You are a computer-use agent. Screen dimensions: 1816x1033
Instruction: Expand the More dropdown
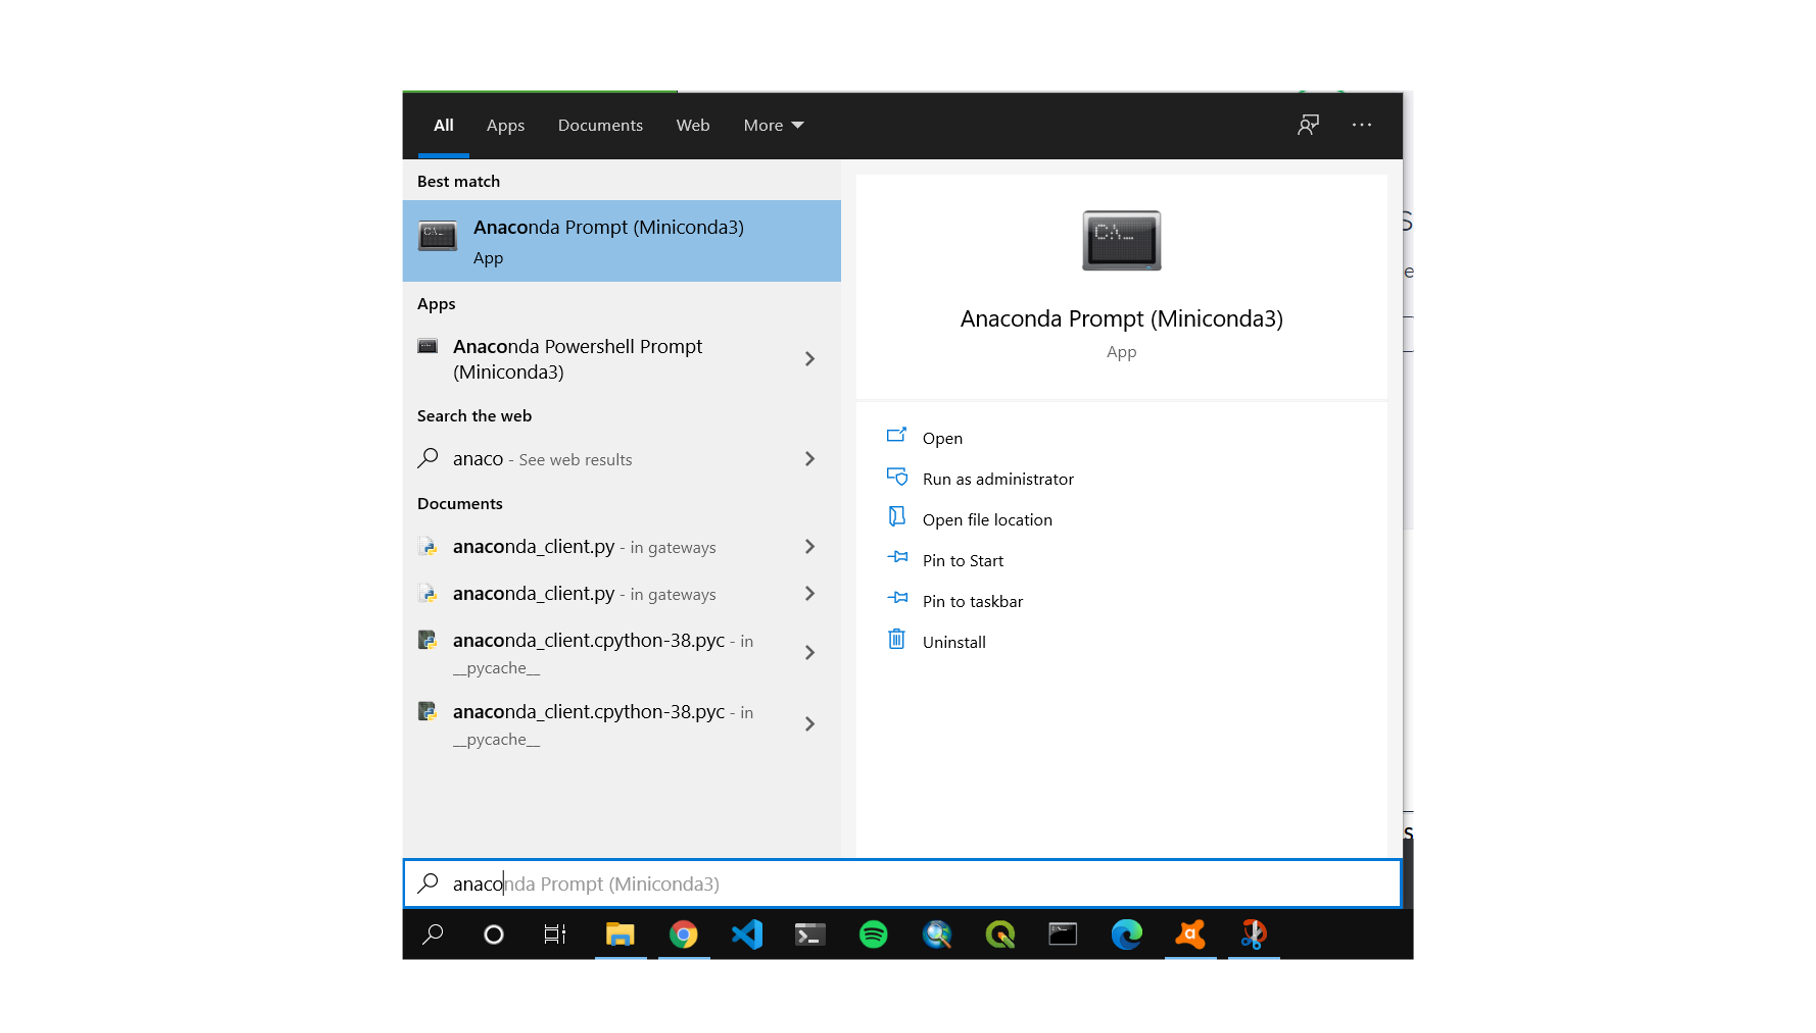pos(773,125)
